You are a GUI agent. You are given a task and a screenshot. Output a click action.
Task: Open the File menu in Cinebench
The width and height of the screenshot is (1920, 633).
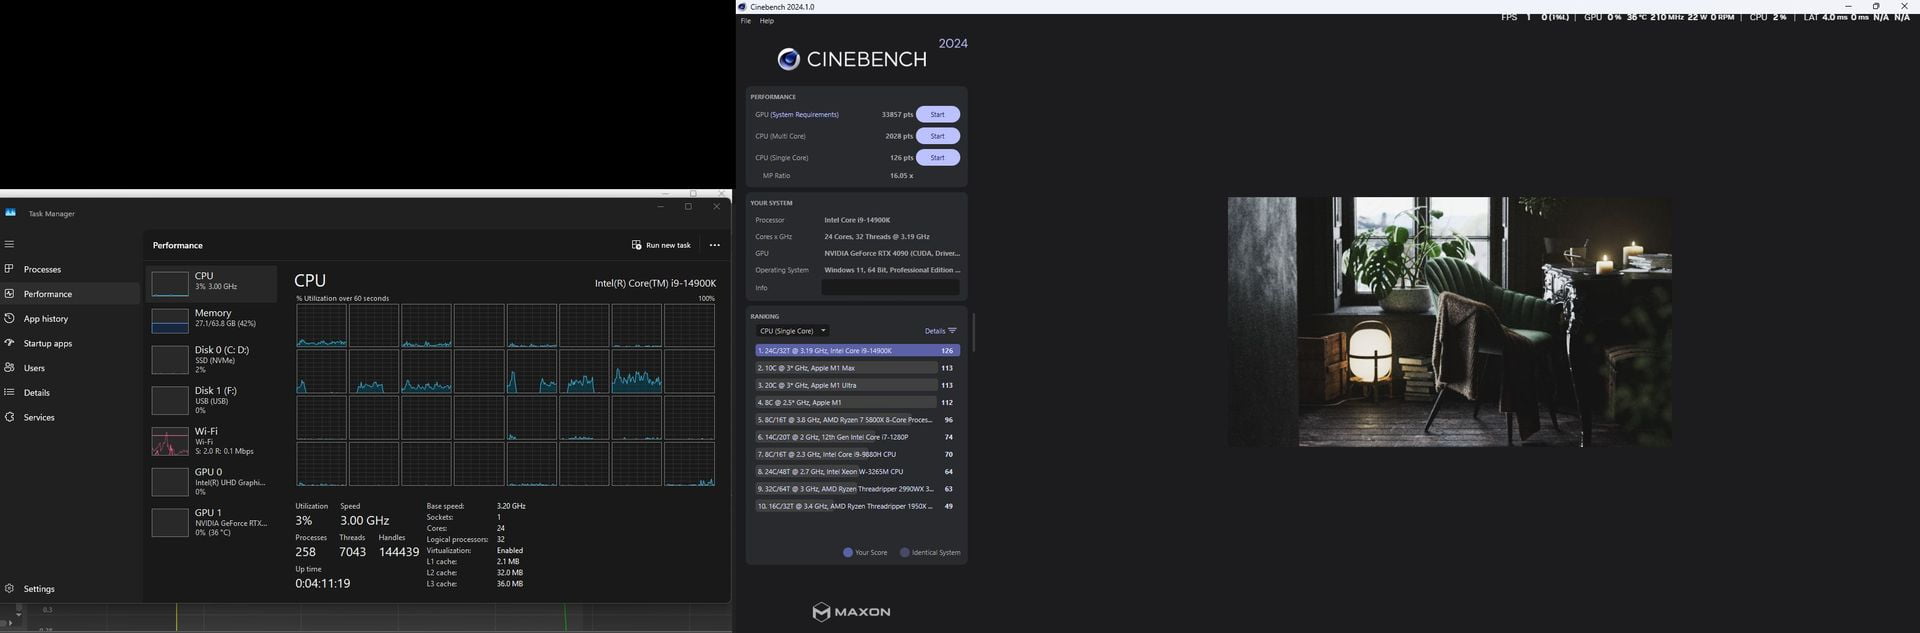coord(745,21)
